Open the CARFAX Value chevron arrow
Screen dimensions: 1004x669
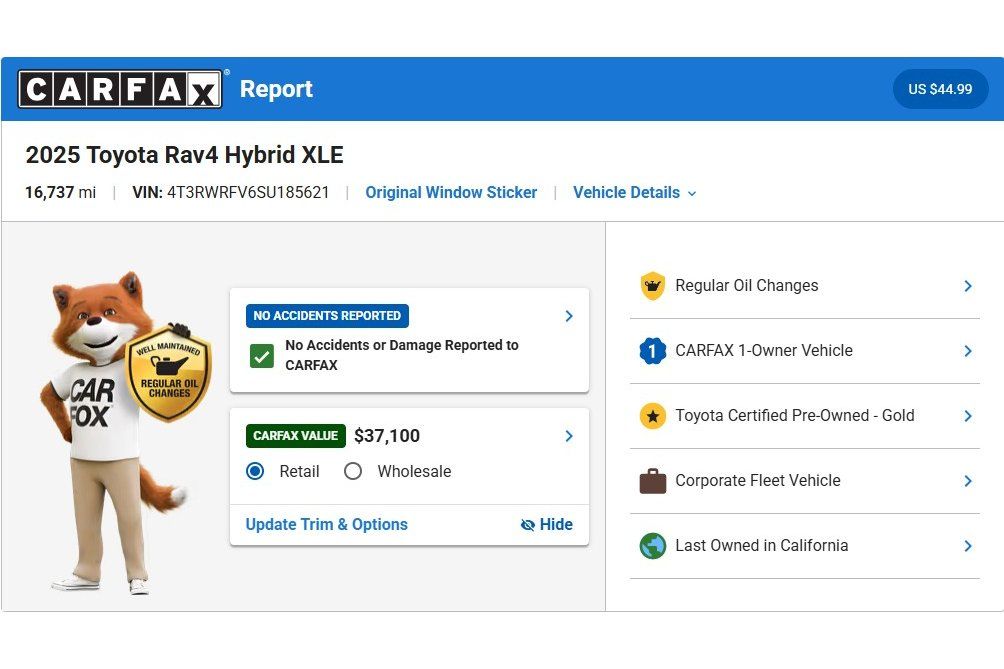click(569, 436)
